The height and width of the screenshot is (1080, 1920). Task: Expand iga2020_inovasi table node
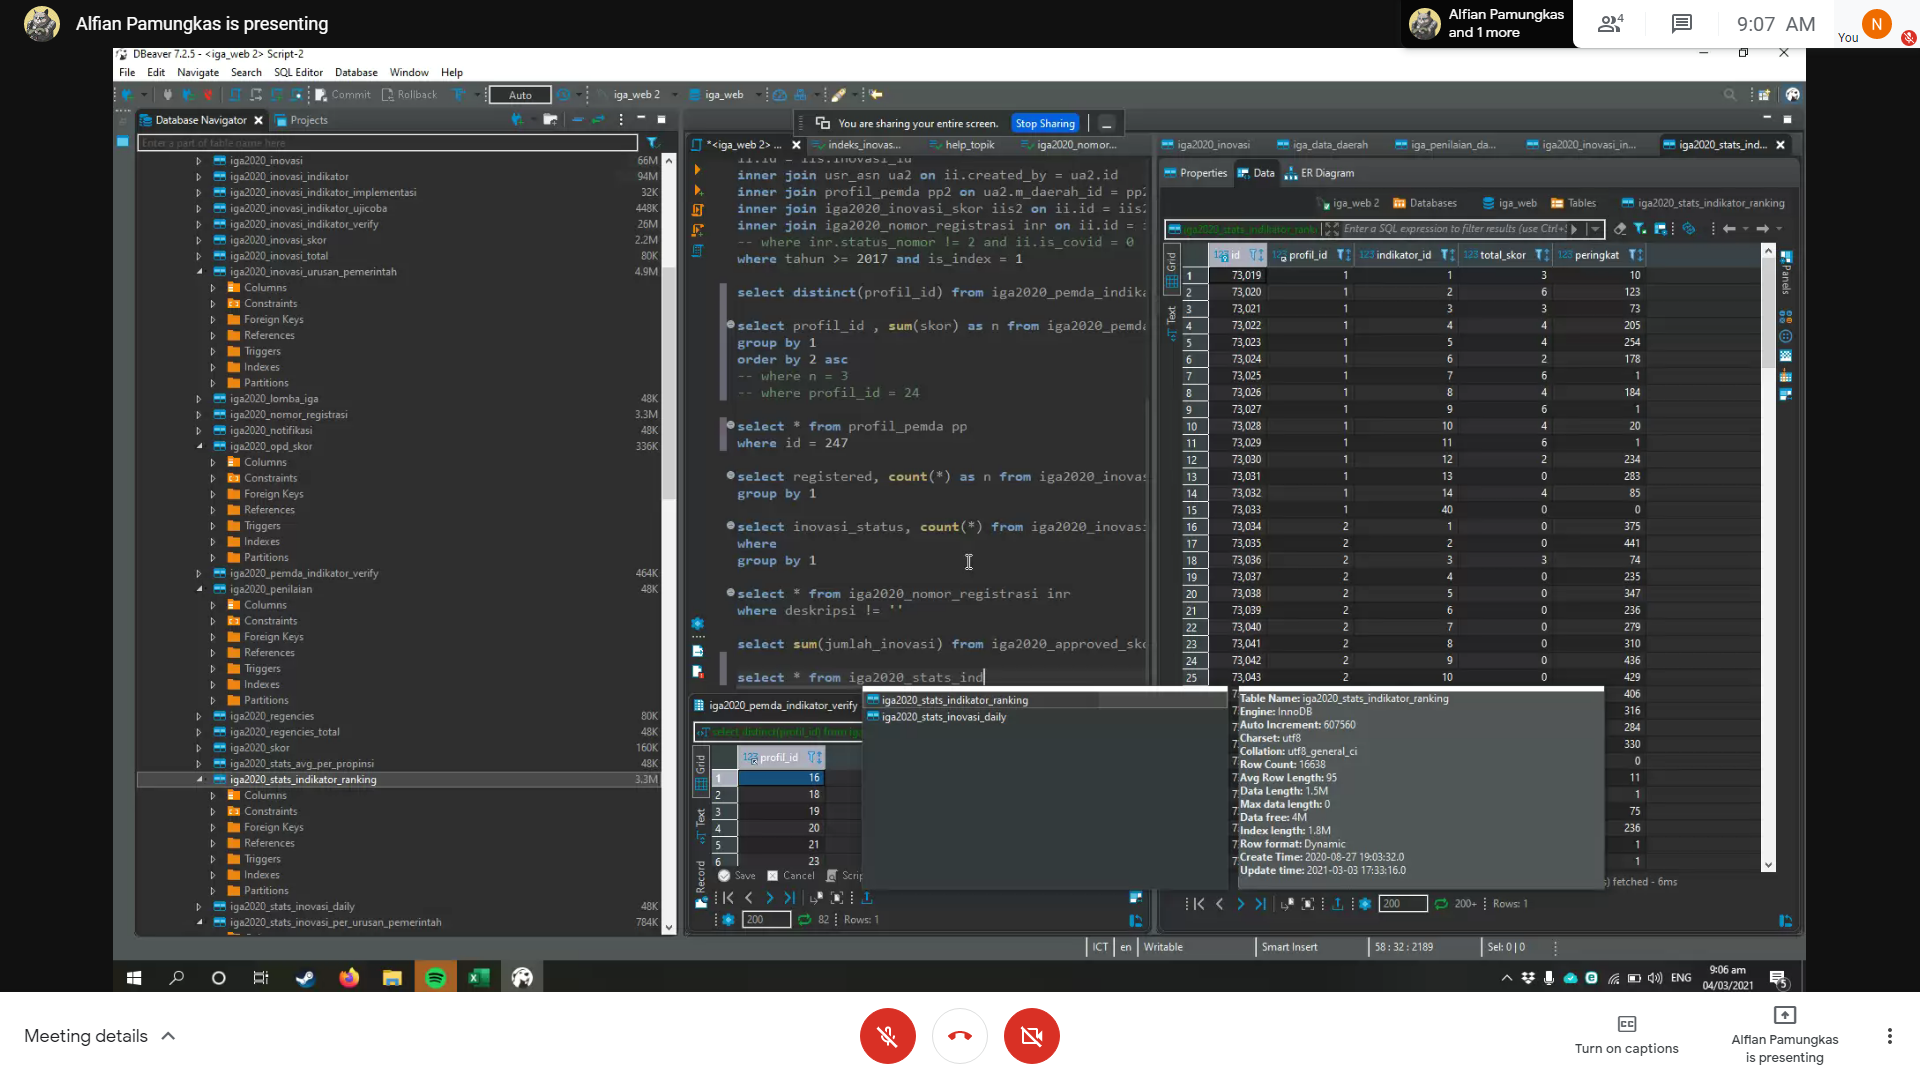[x=198, y=161]
